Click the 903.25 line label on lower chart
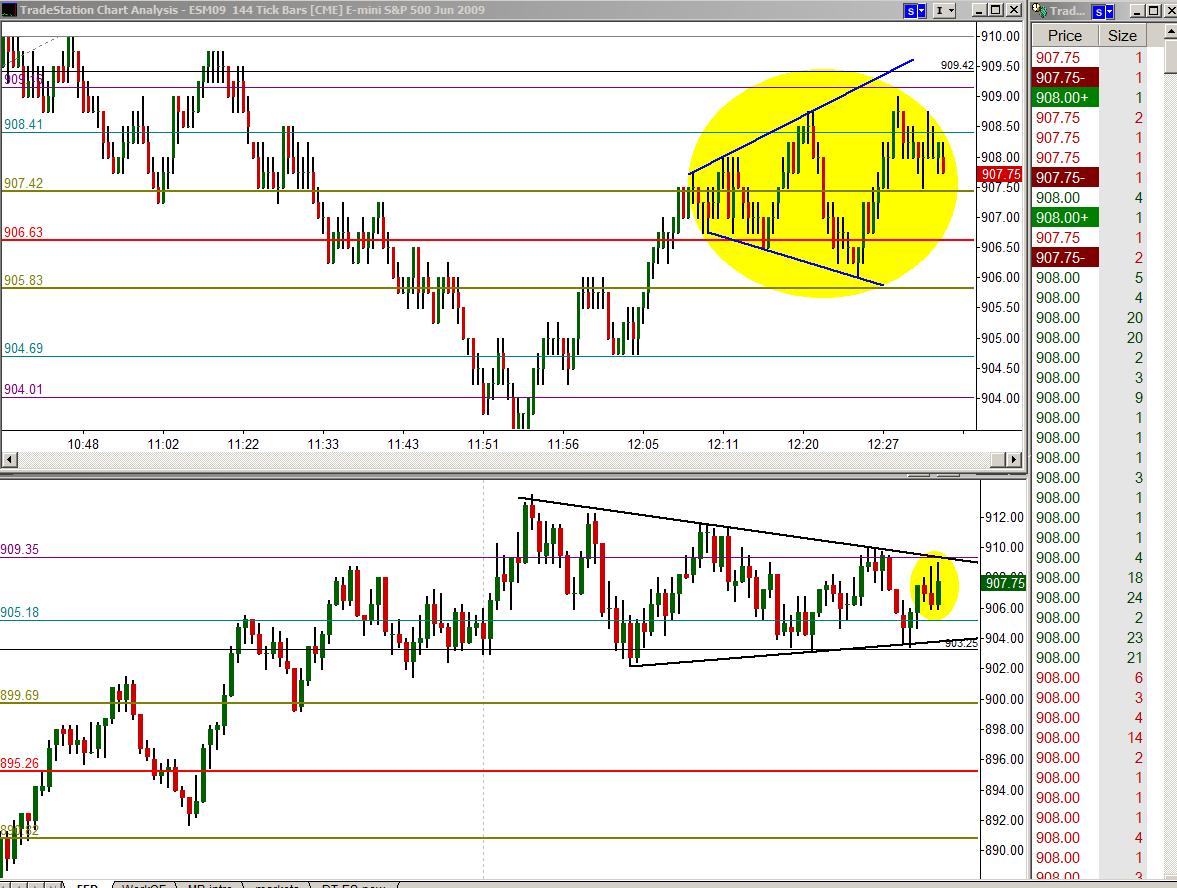The image size is (1177, 888). (x=962, y=643)
